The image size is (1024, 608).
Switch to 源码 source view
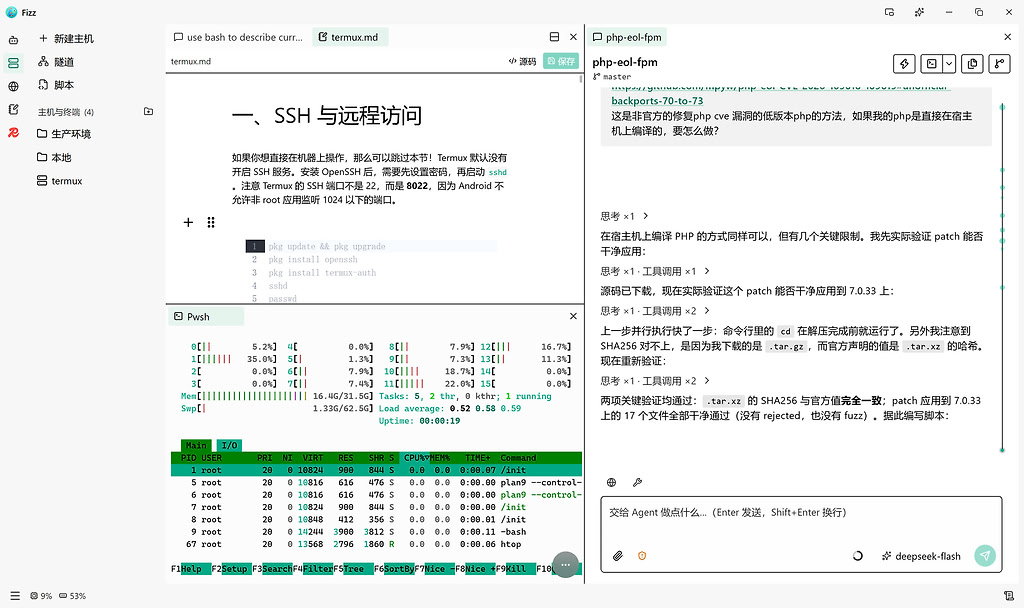click(x=522, y=61)
